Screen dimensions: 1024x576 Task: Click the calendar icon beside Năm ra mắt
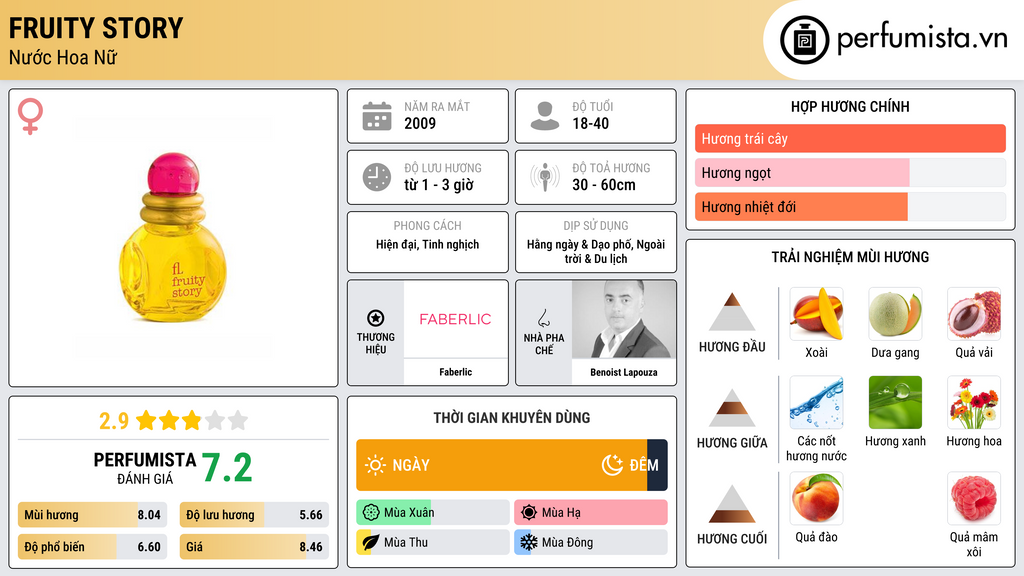377,116
